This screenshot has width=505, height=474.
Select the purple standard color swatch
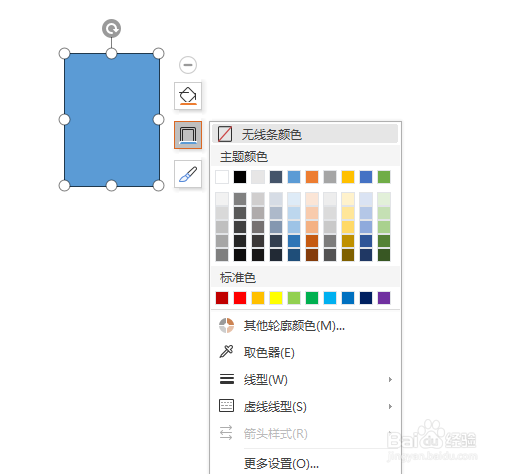pos(384,298)
